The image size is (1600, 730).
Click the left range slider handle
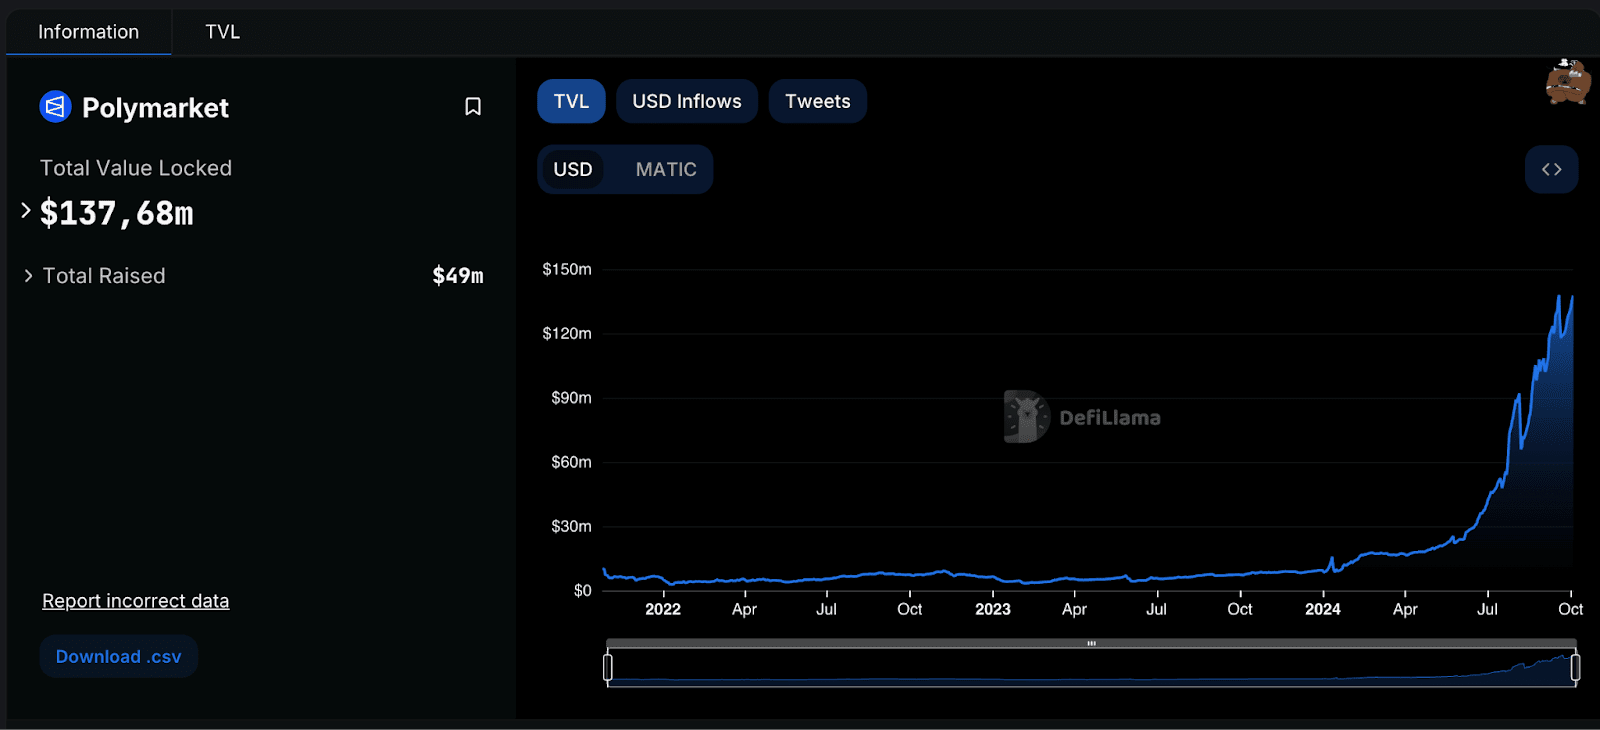pos(608,666)
